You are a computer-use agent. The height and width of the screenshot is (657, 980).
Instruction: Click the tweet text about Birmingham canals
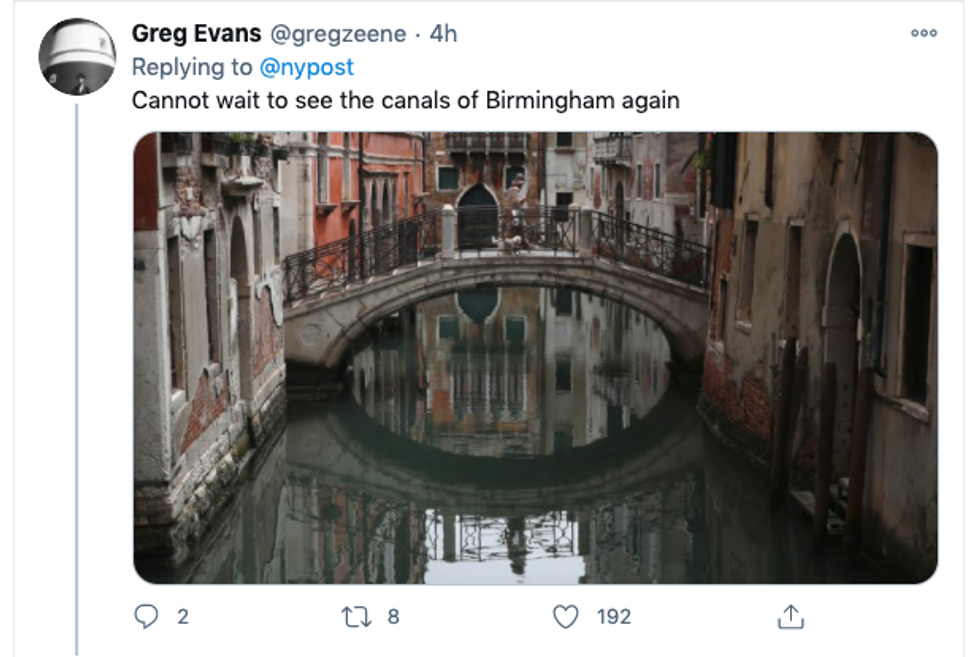(x=406, y=101)
